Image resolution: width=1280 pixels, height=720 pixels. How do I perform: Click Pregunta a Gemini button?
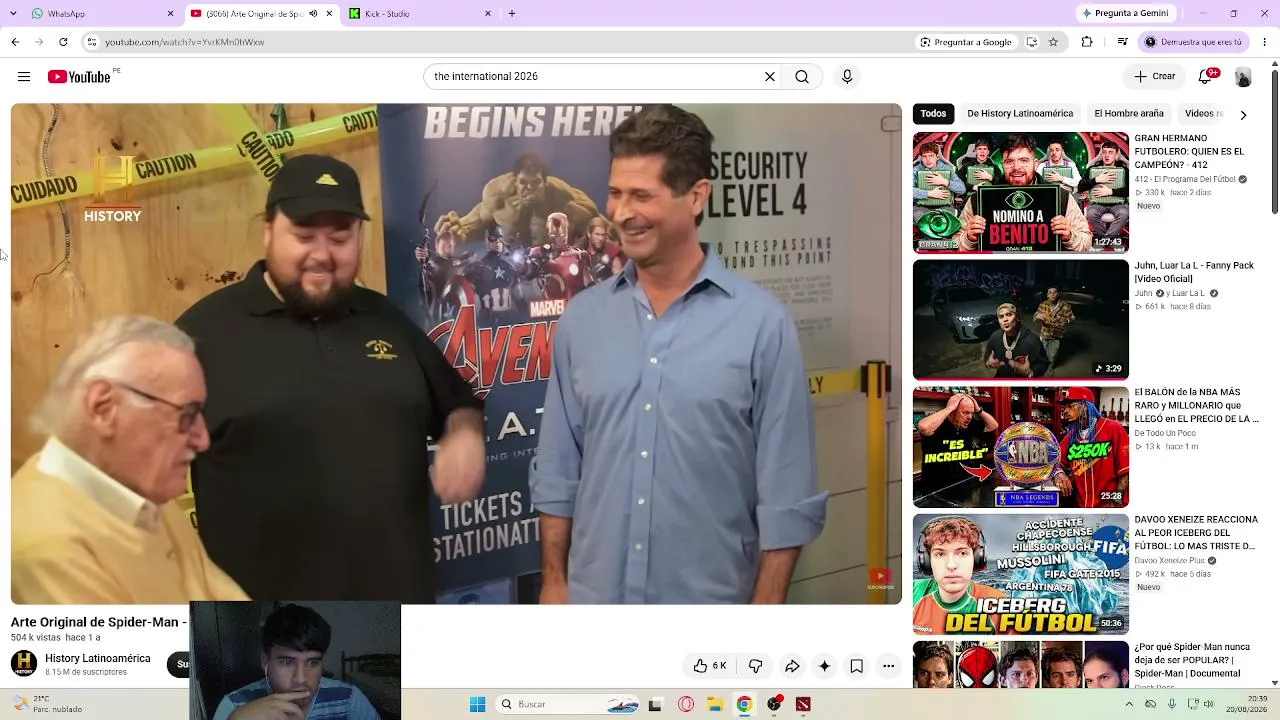(1125, 14)
